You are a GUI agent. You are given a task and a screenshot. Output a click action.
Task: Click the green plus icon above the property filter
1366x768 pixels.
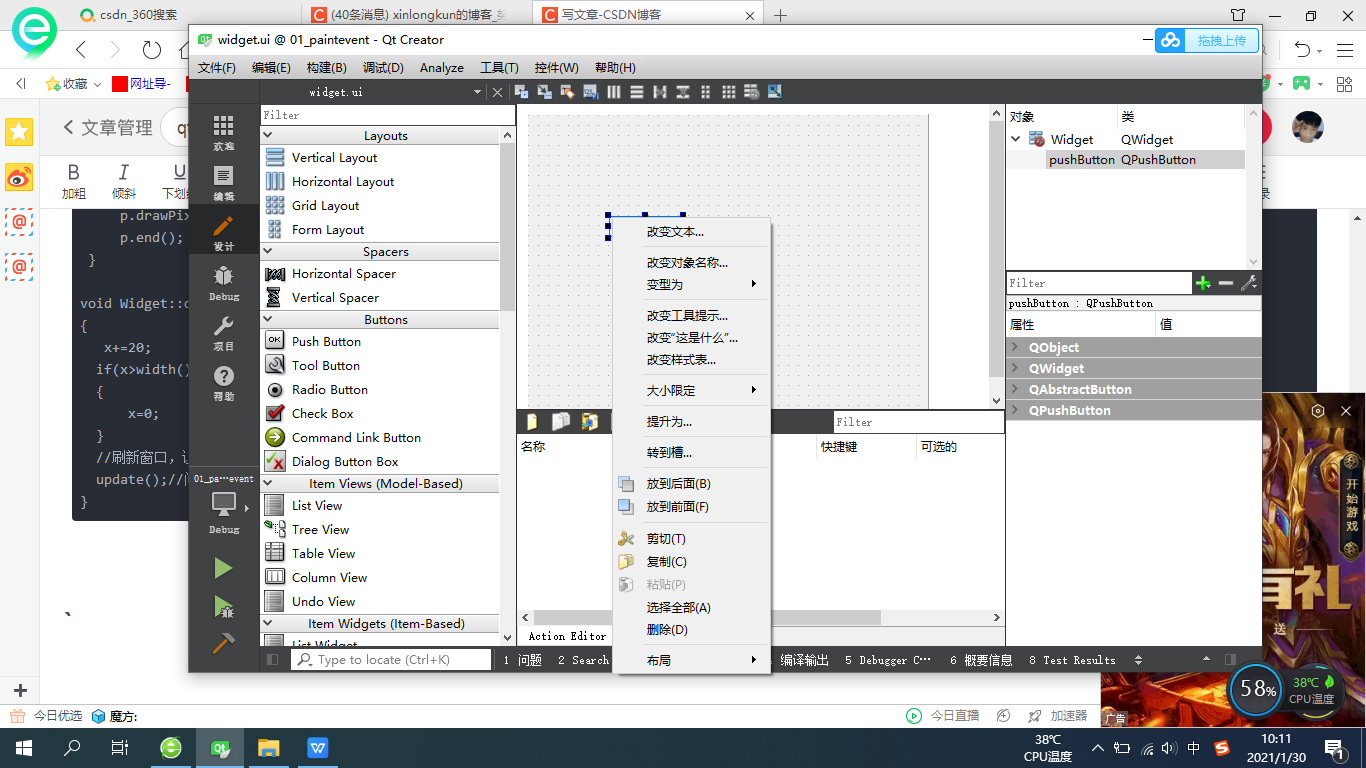click(x=1203, y=283)
